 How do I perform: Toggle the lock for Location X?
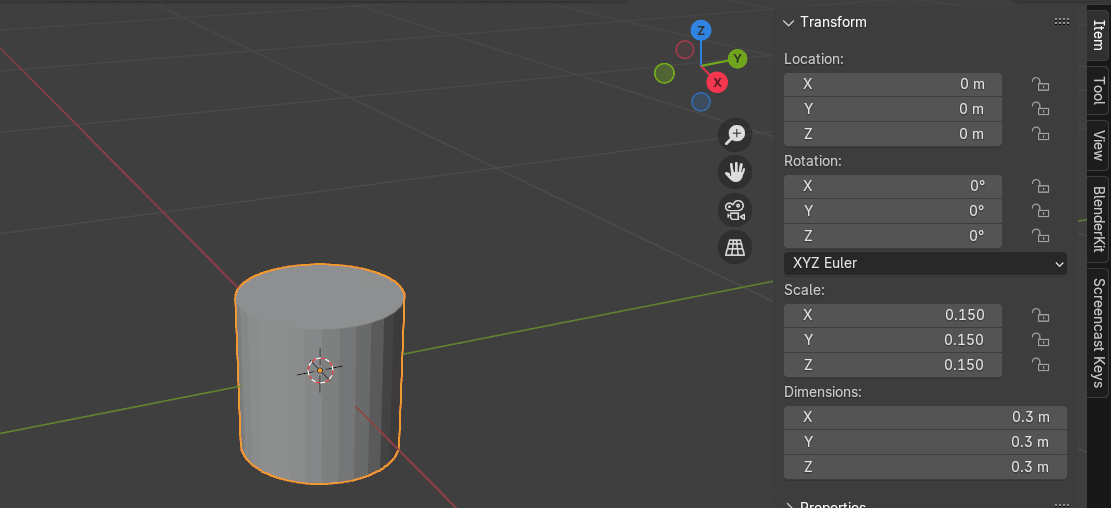pyautogui.click(x=1040, y=84)
